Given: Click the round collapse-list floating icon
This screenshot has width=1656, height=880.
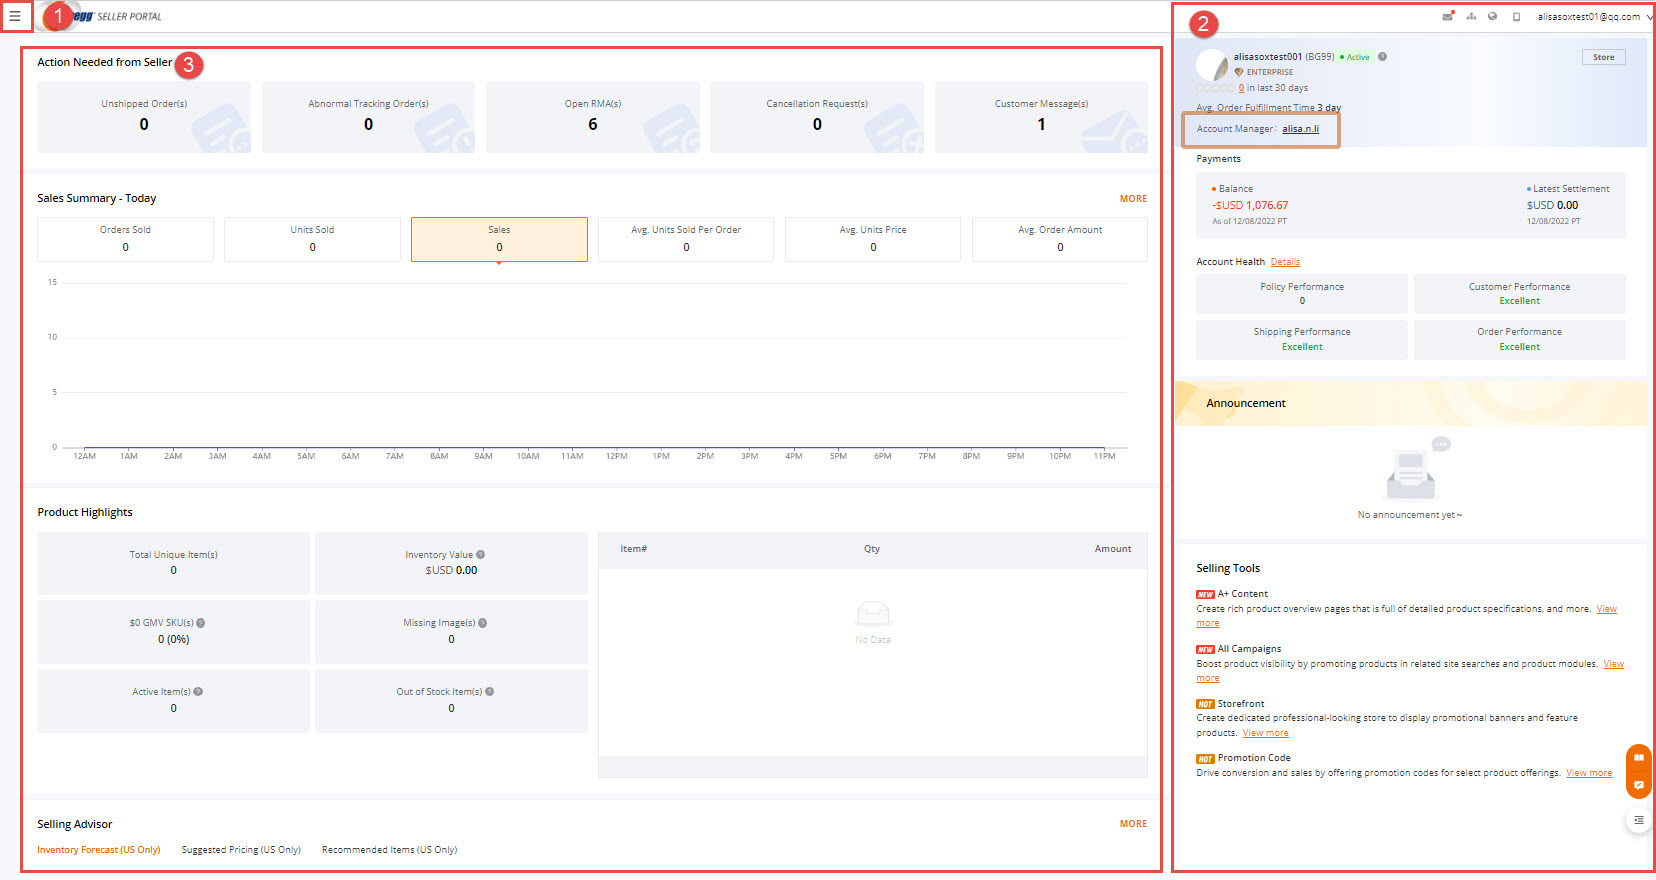Looking at the screenshot, I should (1638, 820).
